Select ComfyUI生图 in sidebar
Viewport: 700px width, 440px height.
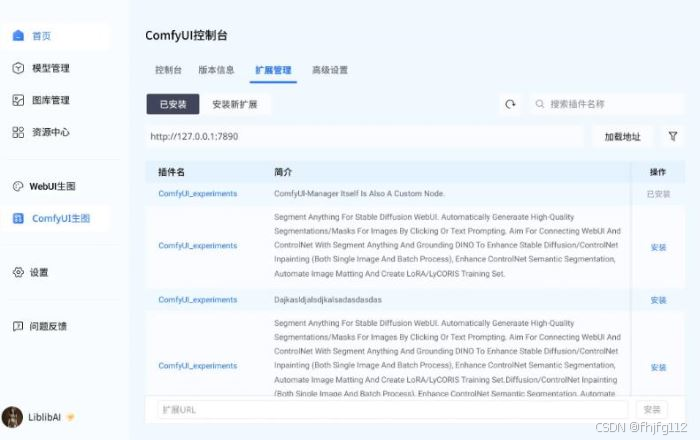click(56, 218)
